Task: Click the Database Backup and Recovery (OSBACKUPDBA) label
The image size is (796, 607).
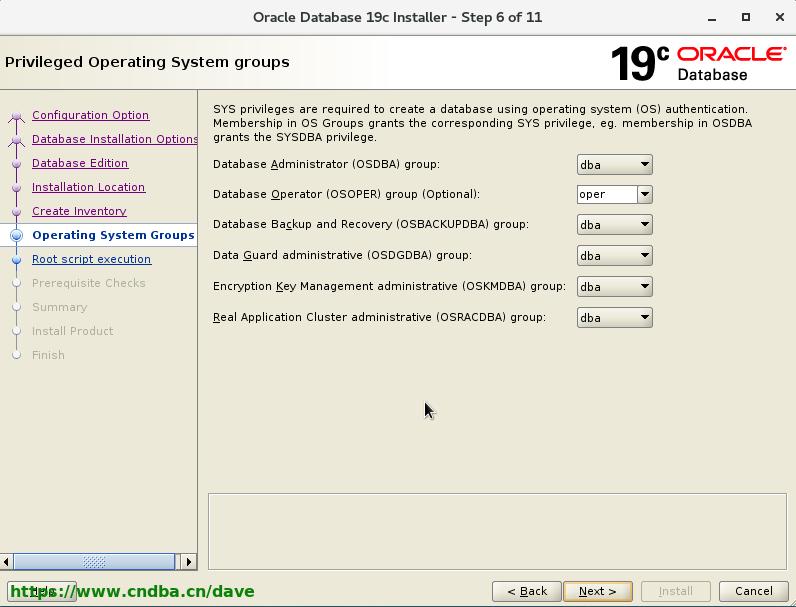Action: pos(371,224)
